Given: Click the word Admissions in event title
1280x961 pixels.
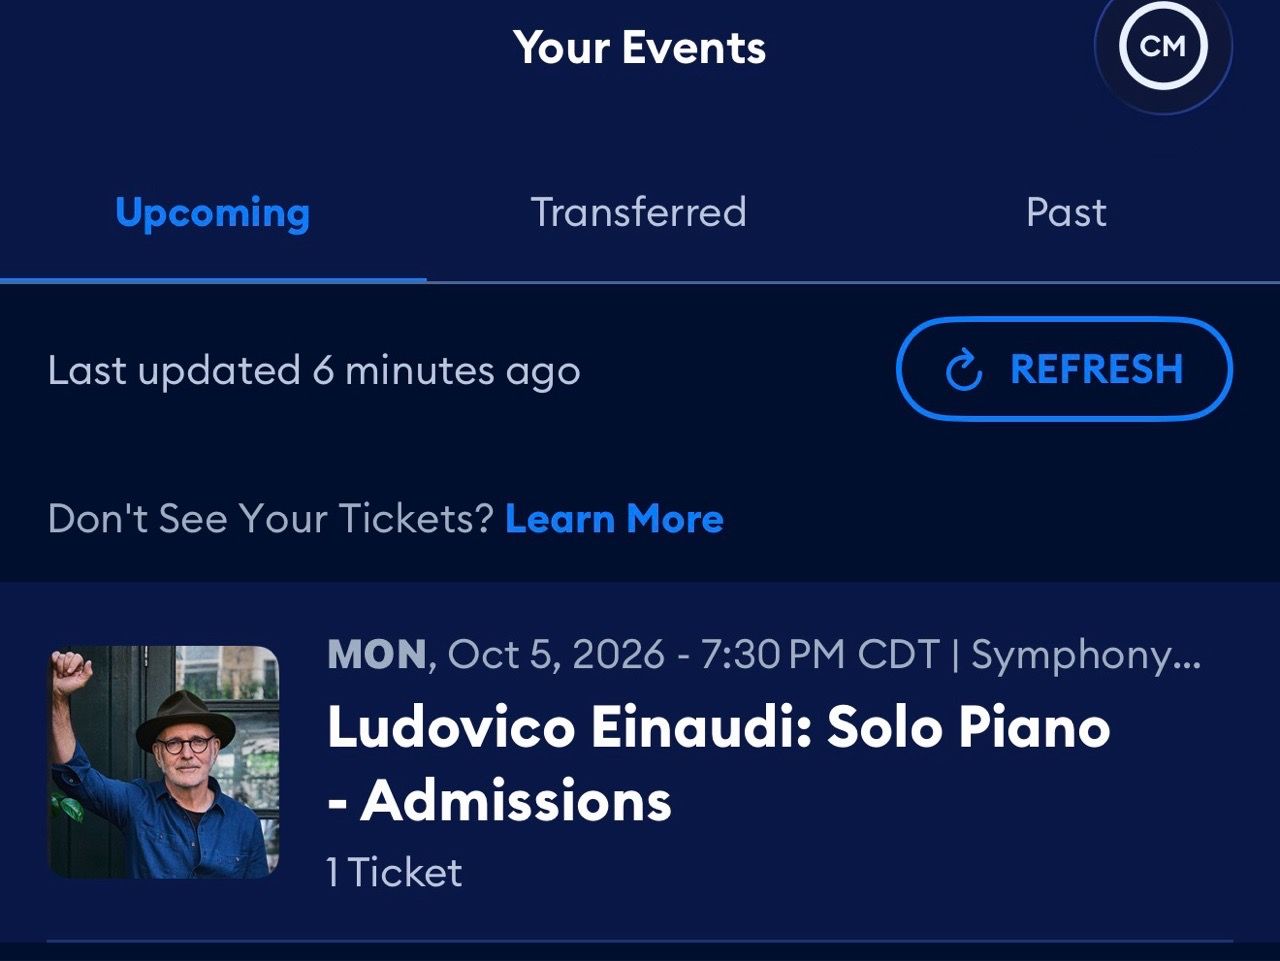Looking at the screenshot, I should tap(516, 801).
